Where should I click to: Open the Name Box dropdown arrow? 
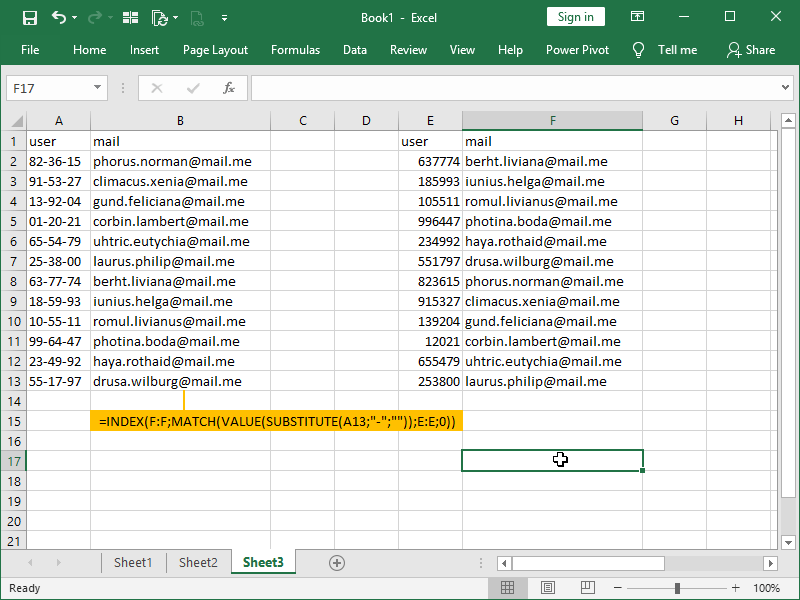coord(95,88)
